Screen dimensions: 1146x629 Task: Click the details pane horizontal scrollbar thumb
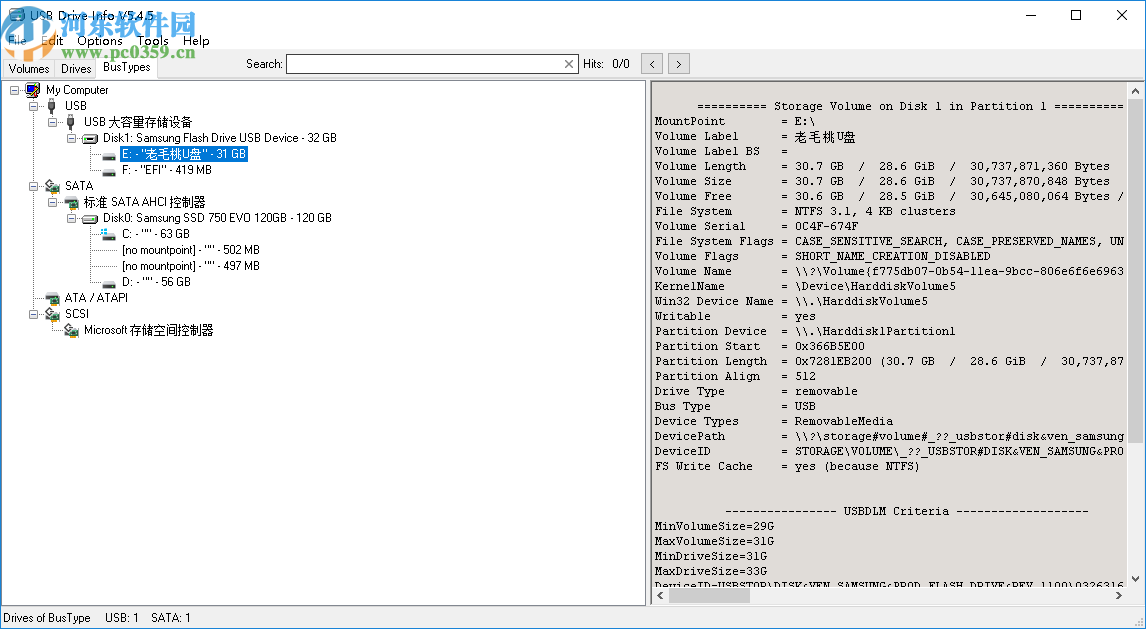(x=709, y=595)
